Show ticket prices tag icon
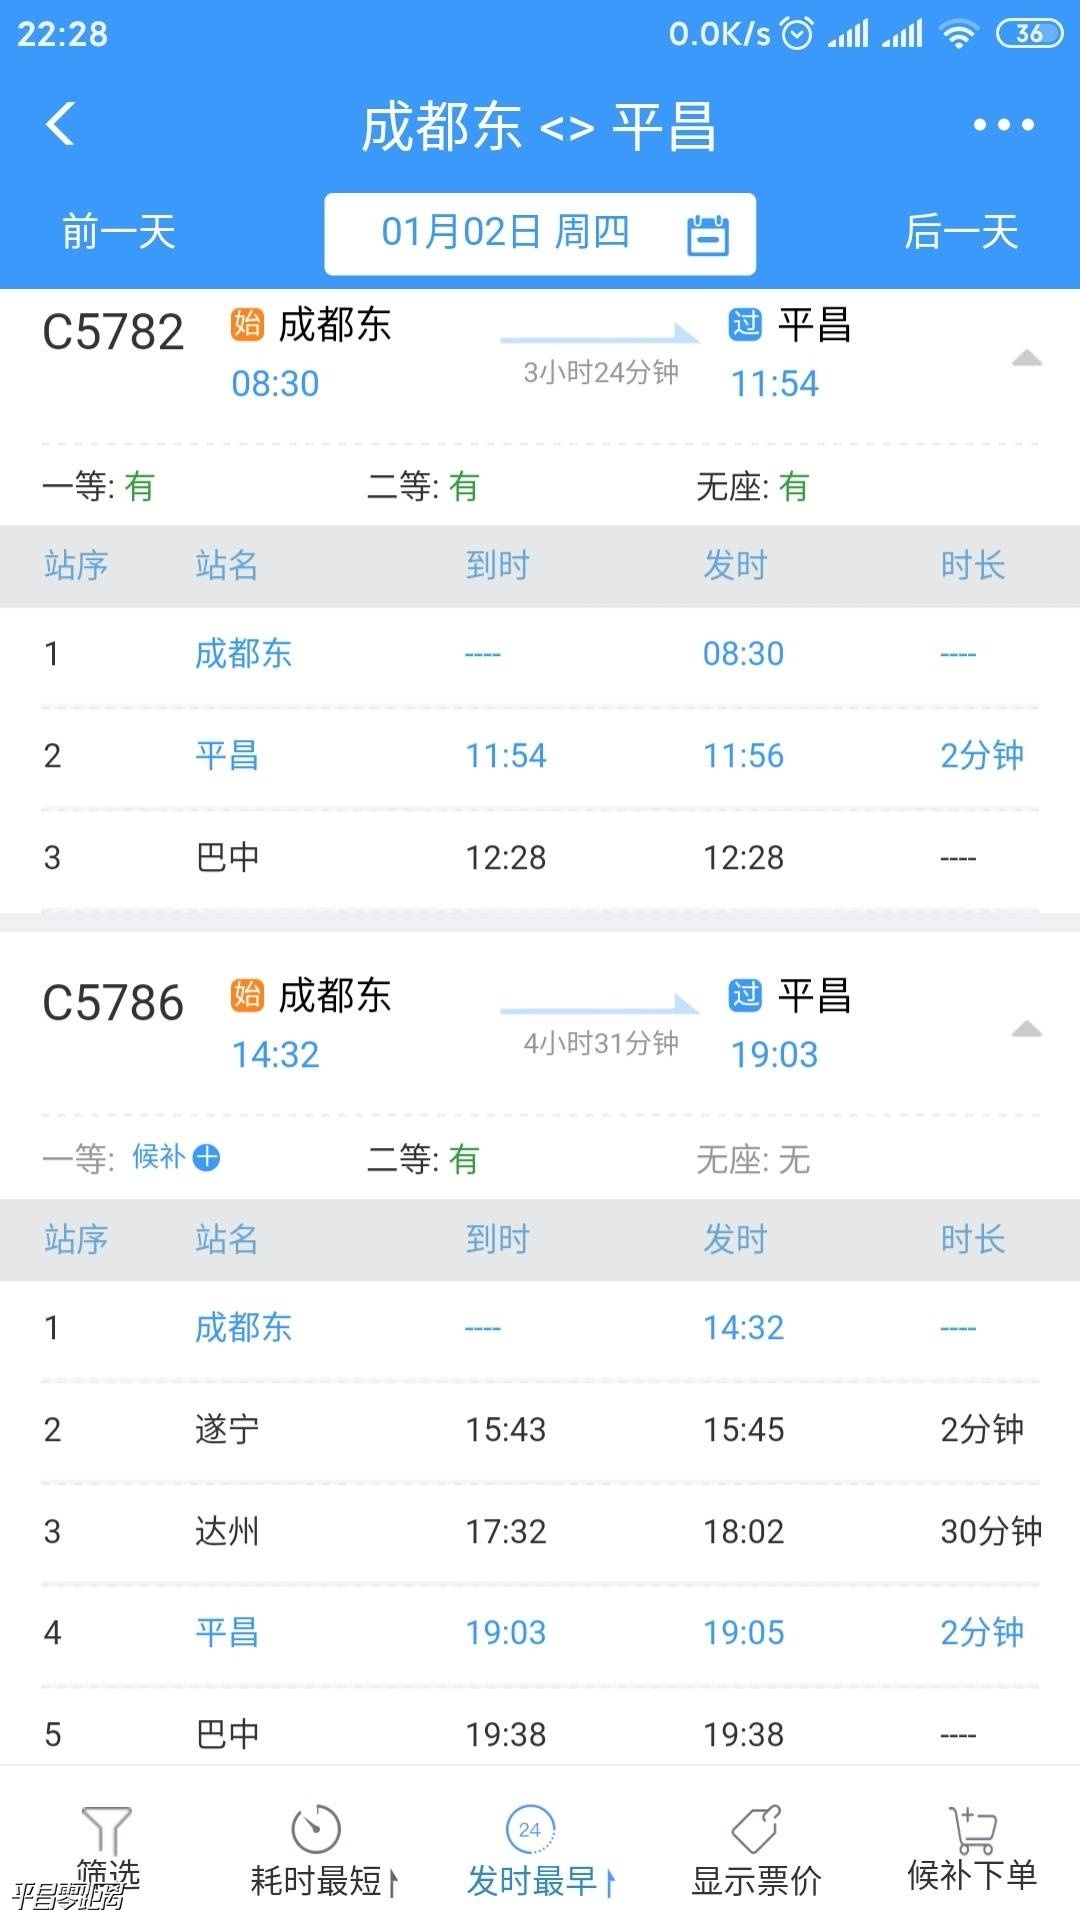1080x1920 pixels. pyautogui.click(x=756, y=1830)
